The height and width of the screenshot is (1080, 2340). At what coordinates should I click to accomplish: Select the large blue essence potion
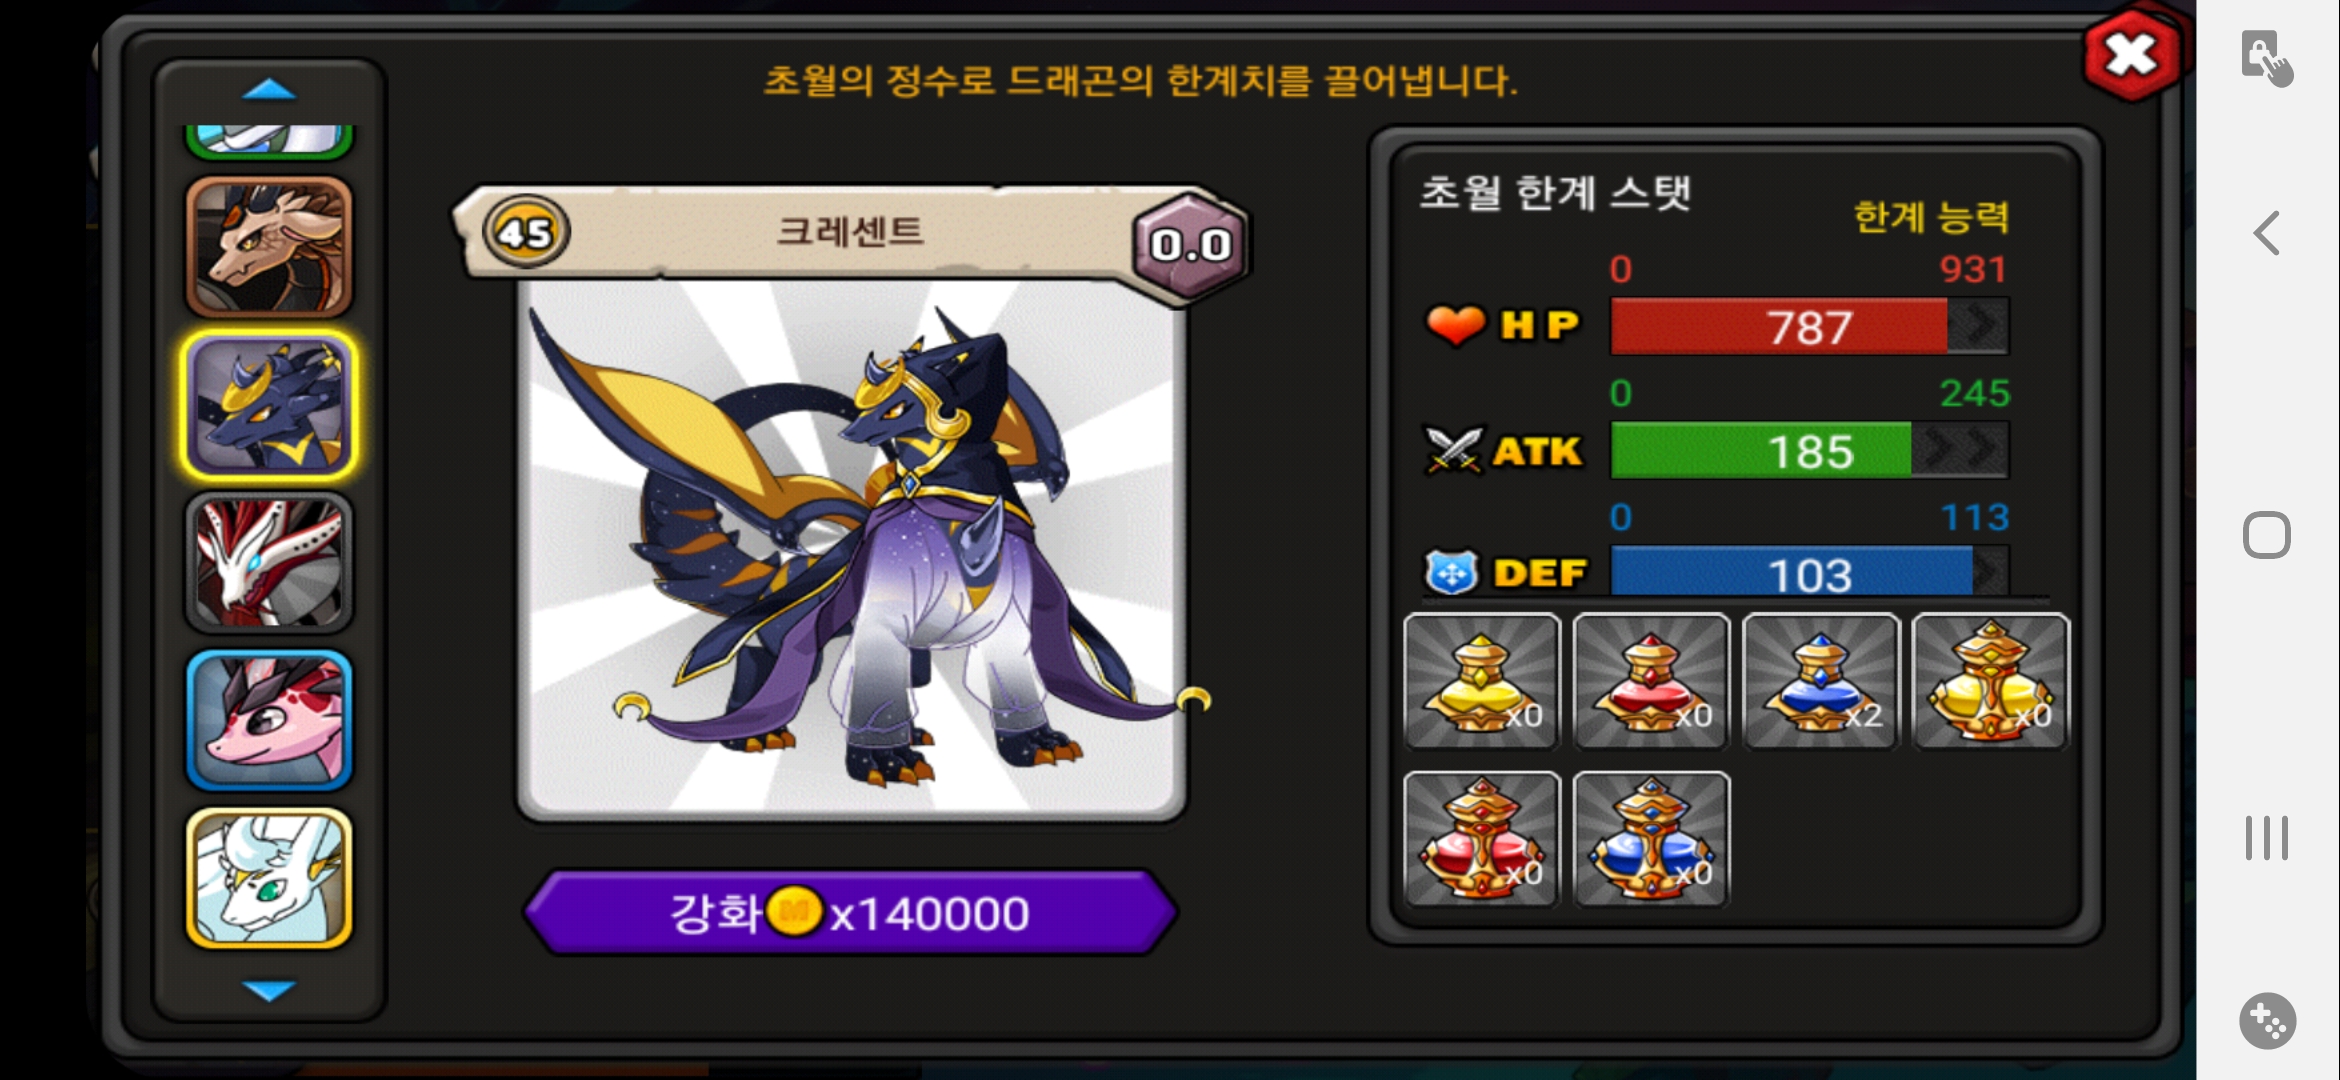[x=1651, y=839]
